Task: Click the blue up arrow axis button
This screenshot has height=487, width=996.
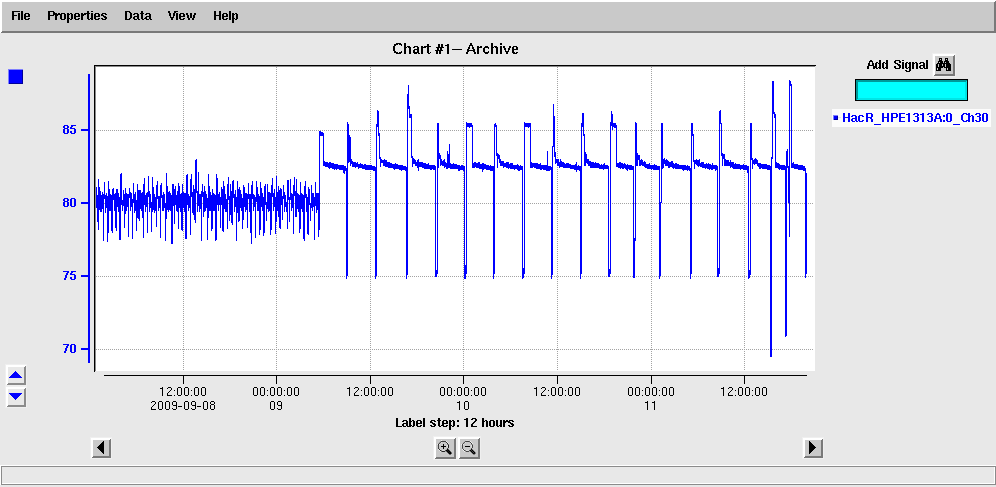Action: 16,375
